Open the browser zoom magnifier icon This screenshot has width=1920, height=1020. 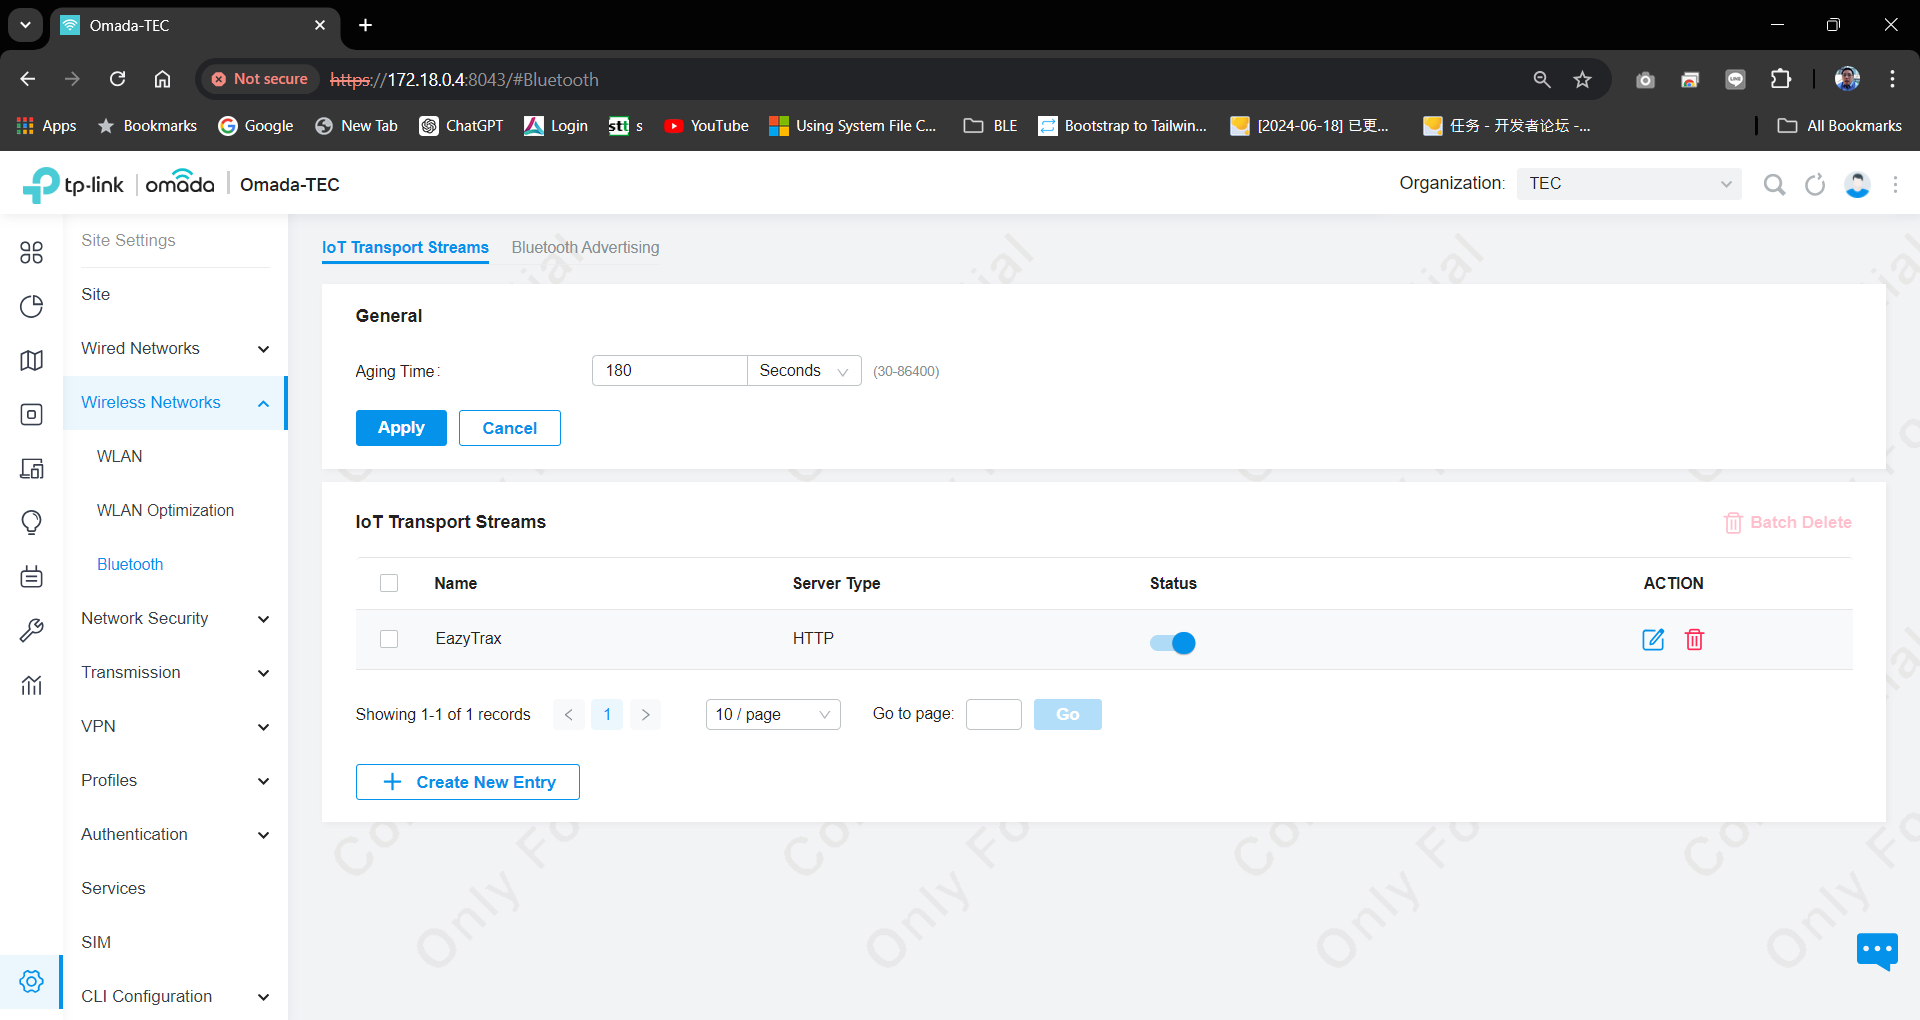pos(1542,79)
